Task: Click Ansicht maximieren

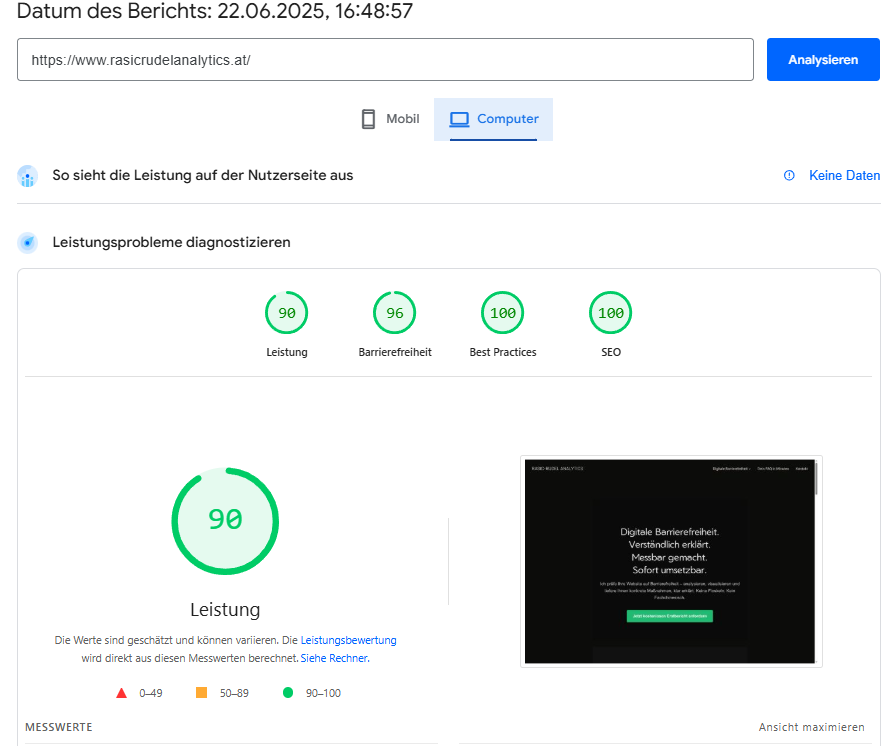Action: (x=811, y=727)
